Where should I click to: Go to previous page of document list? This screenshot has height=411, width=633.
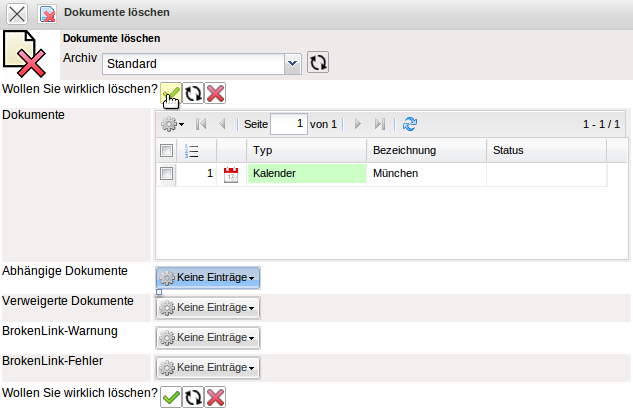222,124
